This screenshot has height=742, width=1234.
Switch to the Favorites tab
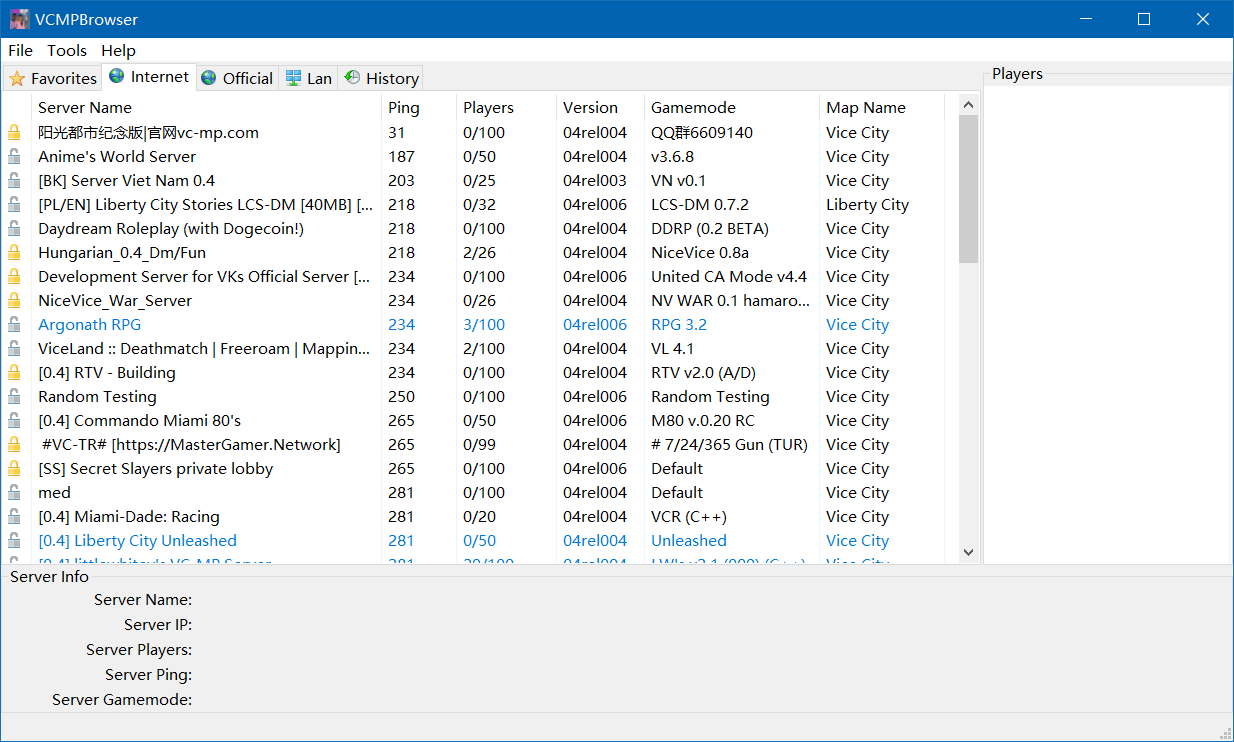point(53,78)
